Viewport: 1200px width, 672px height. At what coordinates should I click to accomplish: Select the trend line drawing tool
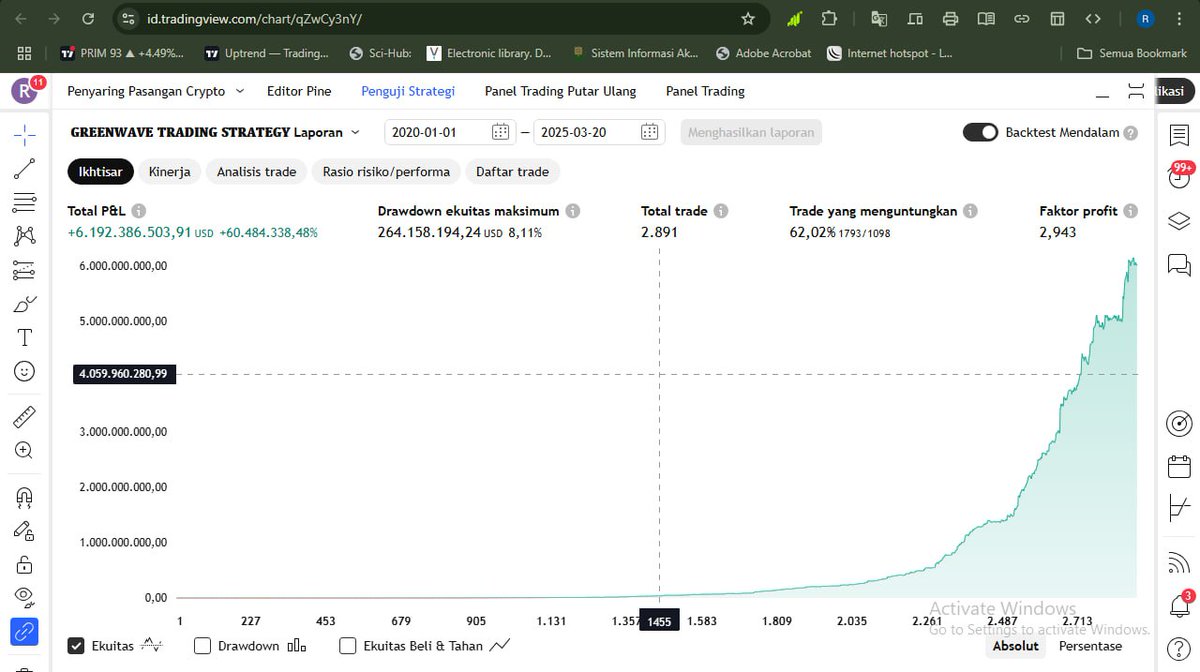pyautogui.click(x=24, y=169)
